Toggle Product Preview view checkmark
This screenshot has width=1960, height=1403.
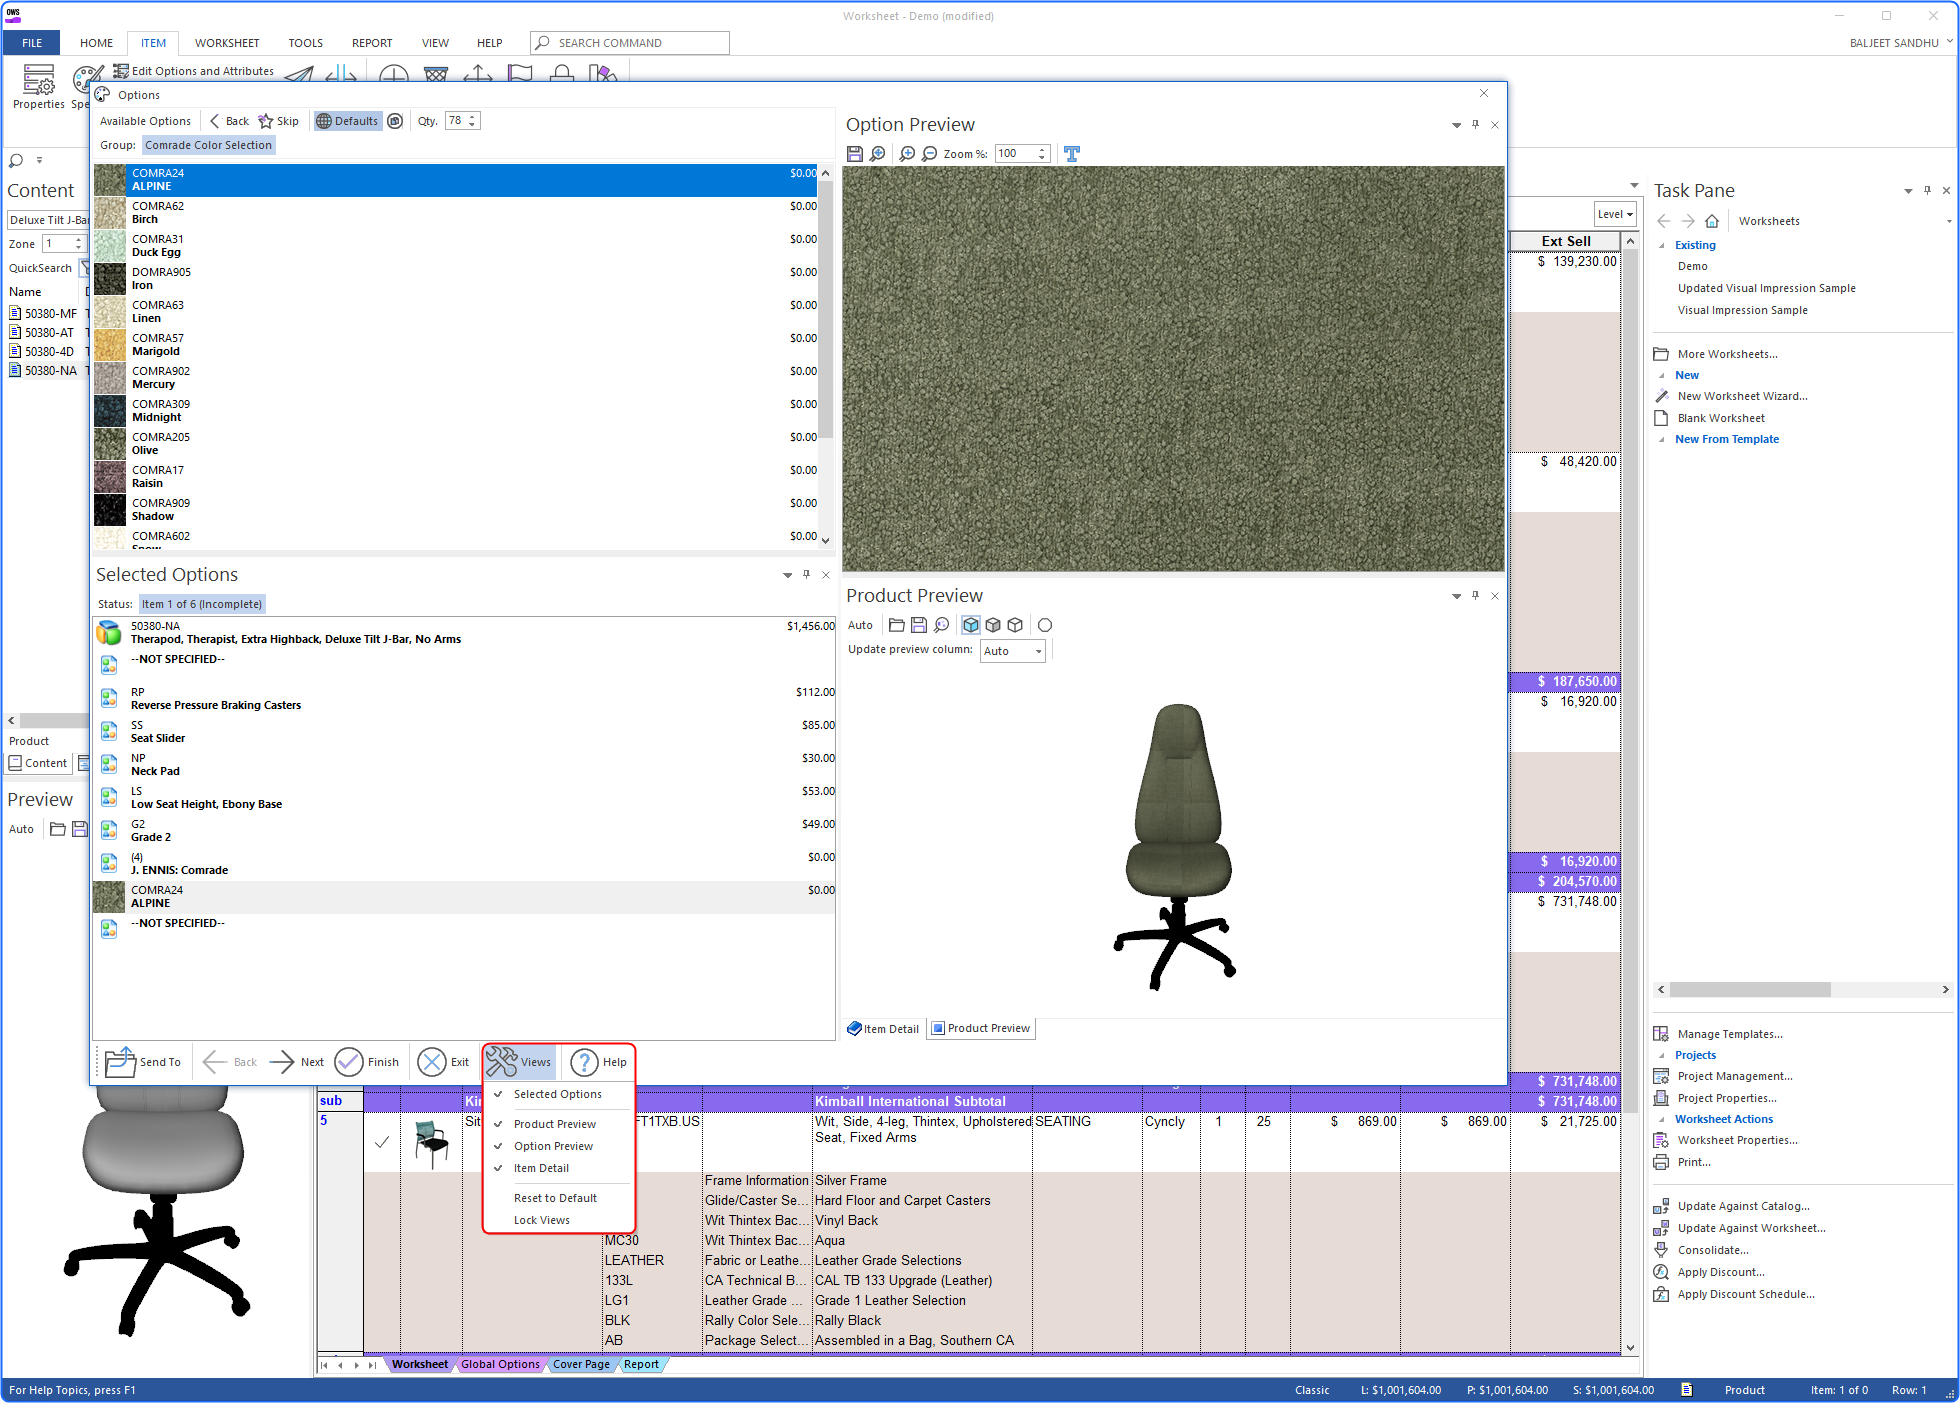pyautogui.click(x=497, y=1124)
